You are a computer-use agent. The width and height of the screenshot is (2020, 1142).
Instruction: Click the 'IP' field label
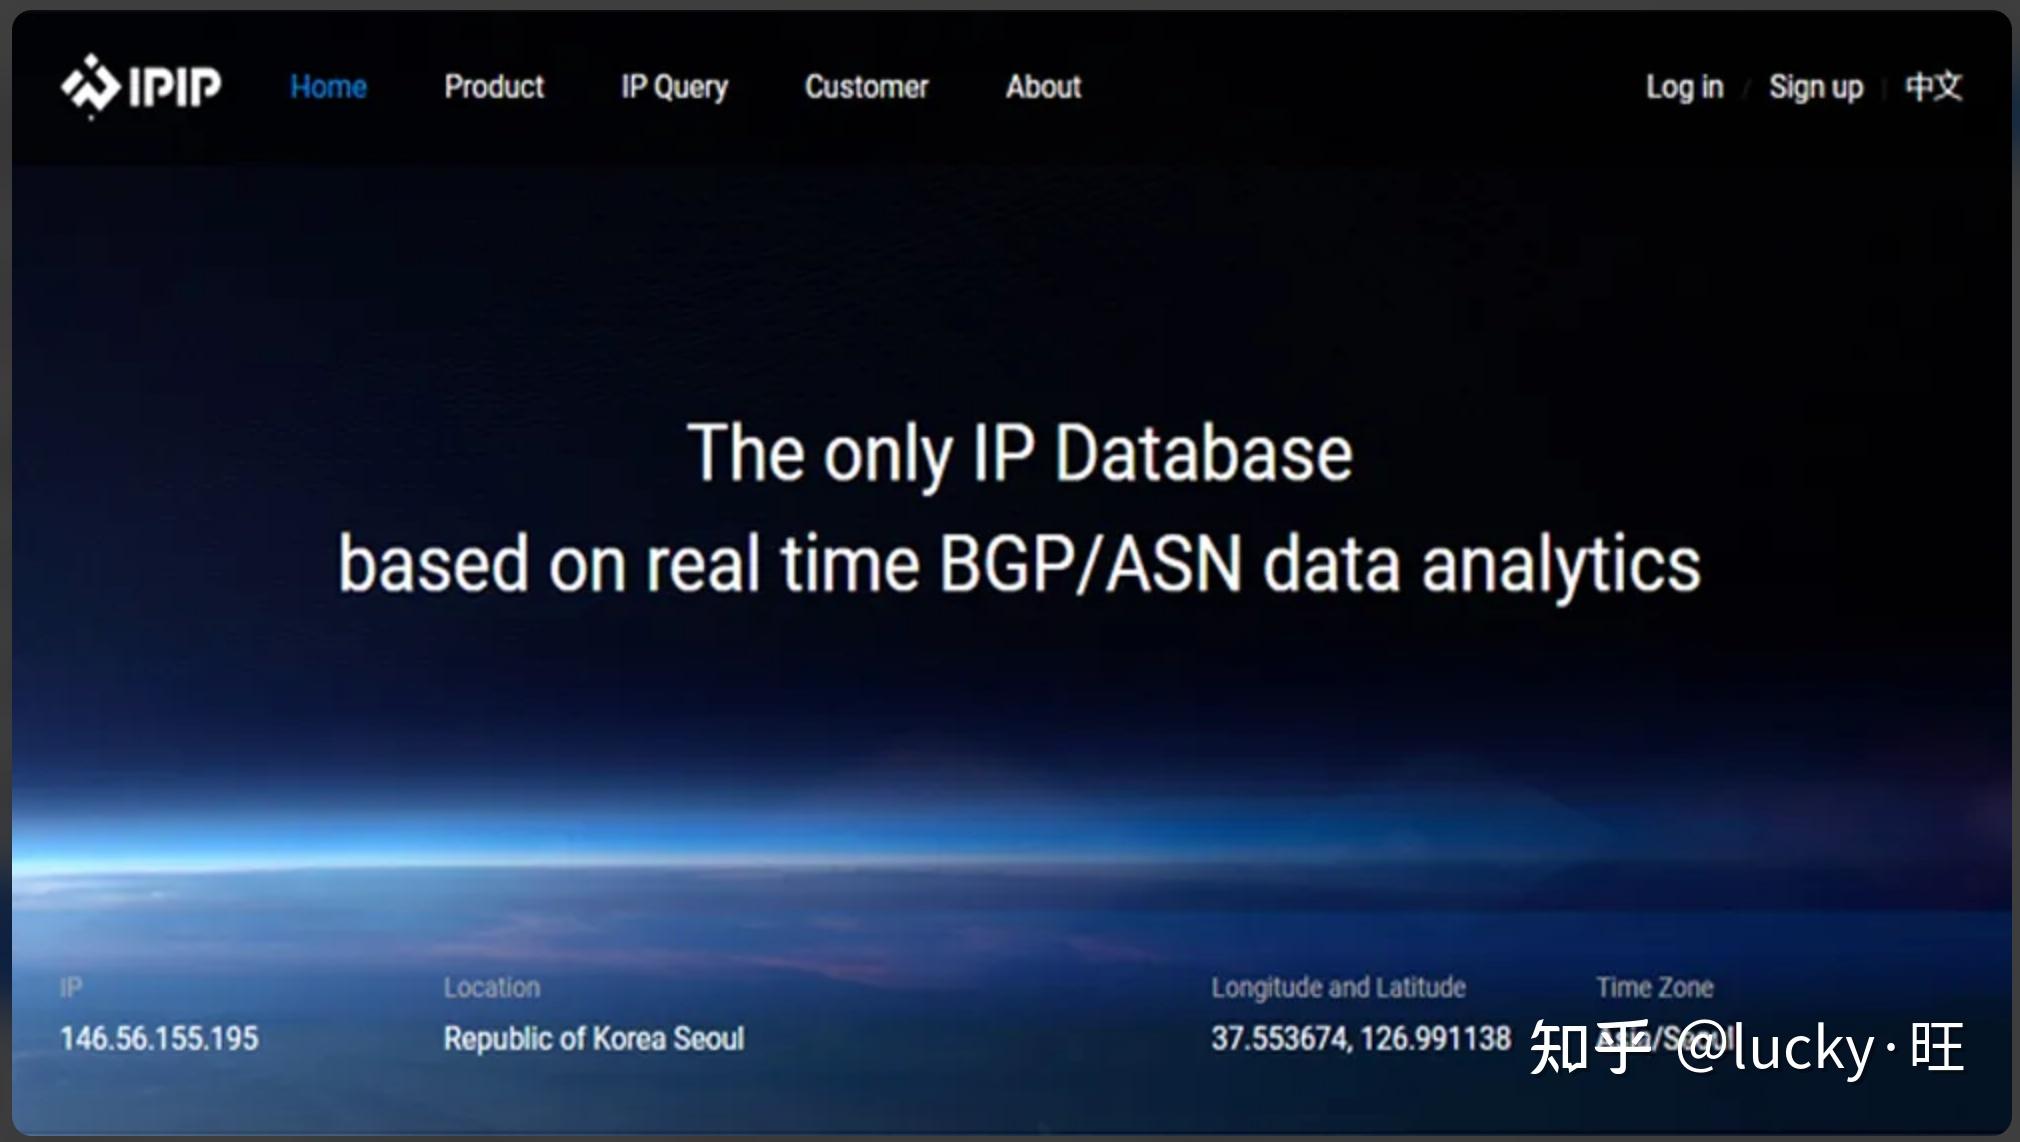pos(71,987)
